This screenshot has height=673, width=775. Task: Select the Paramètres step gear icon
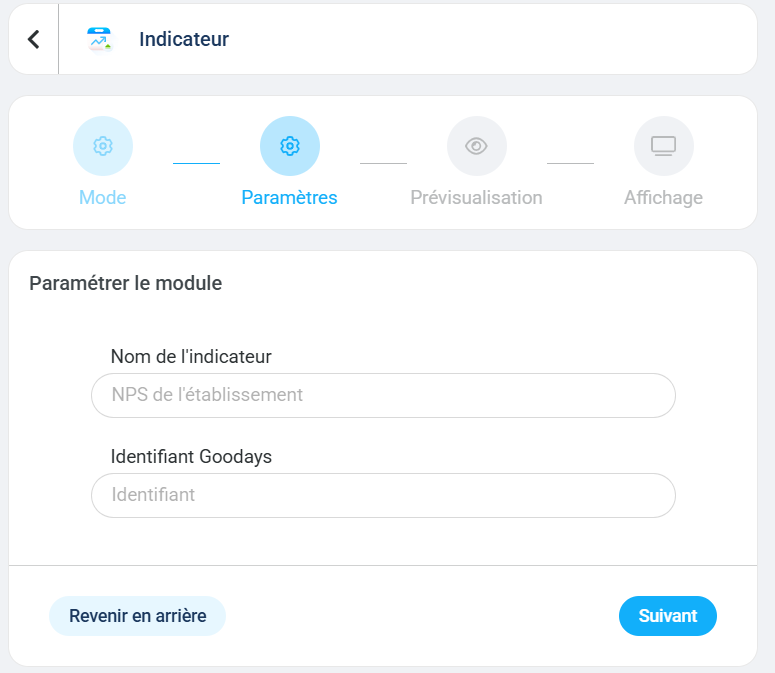pos(290,146)
